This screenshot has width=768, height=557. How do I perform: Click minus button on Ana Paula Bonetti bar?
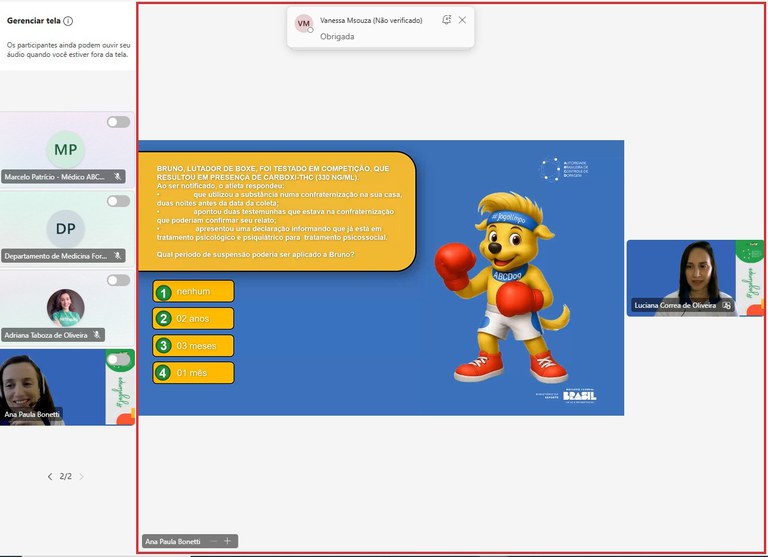[x=212, y=541]
